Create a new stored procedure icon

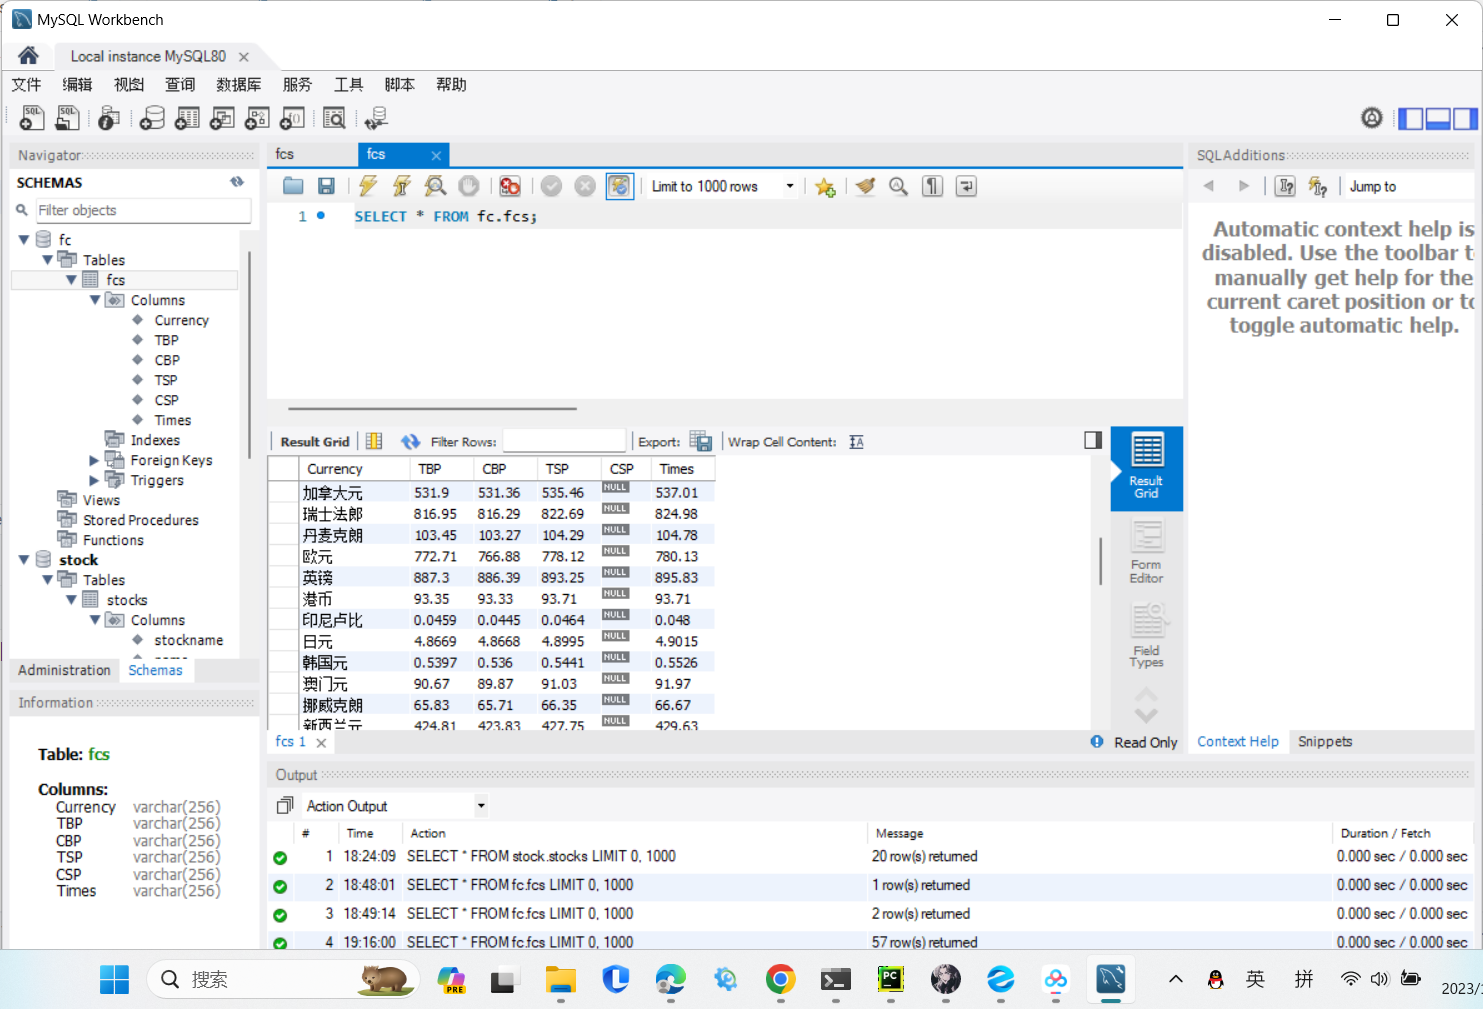coord(257,118)
